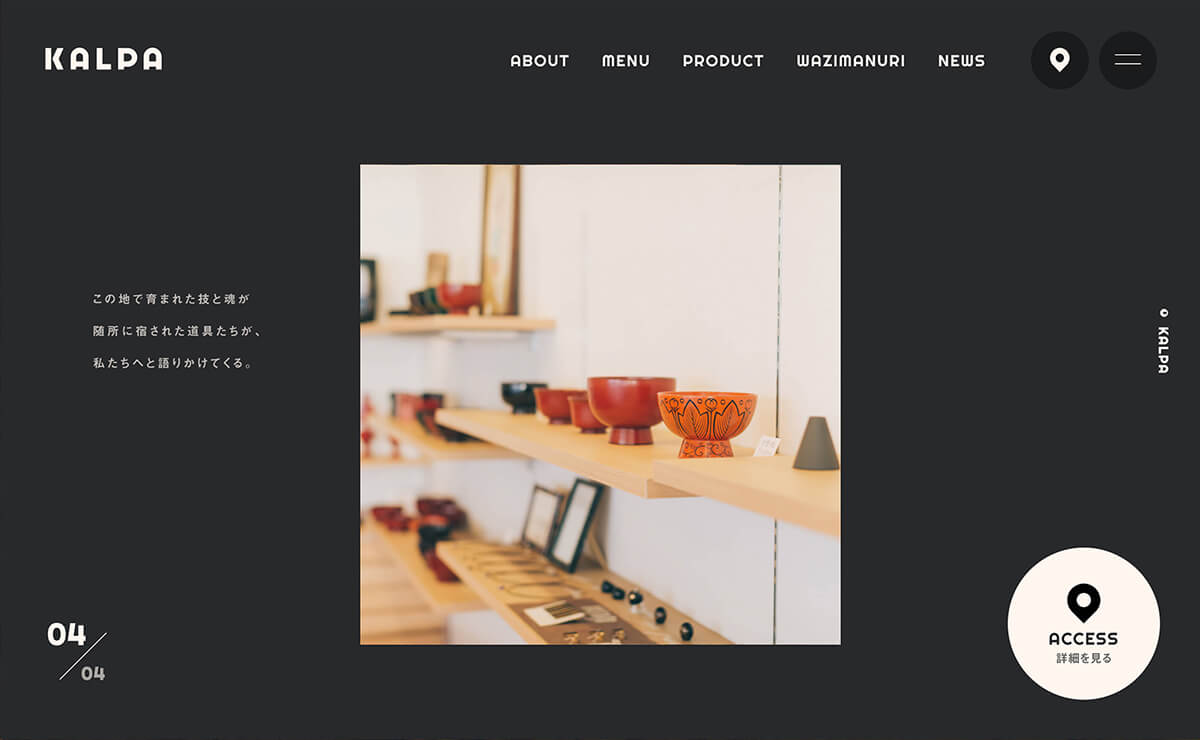The height and width of the screenshot is (740, 1200).
Task: Go to the WAZIMANURI page
Action: click(851, 61)
